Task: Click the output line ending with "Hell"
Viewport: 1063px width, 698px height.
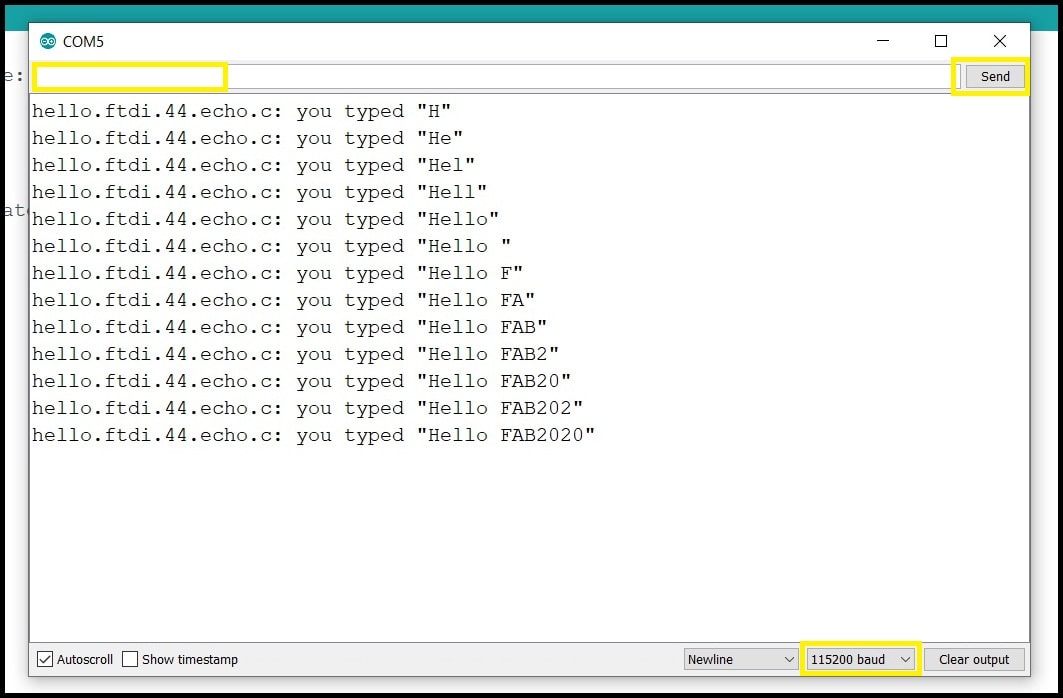Action: pyautogui.click(x=260, y=192)
